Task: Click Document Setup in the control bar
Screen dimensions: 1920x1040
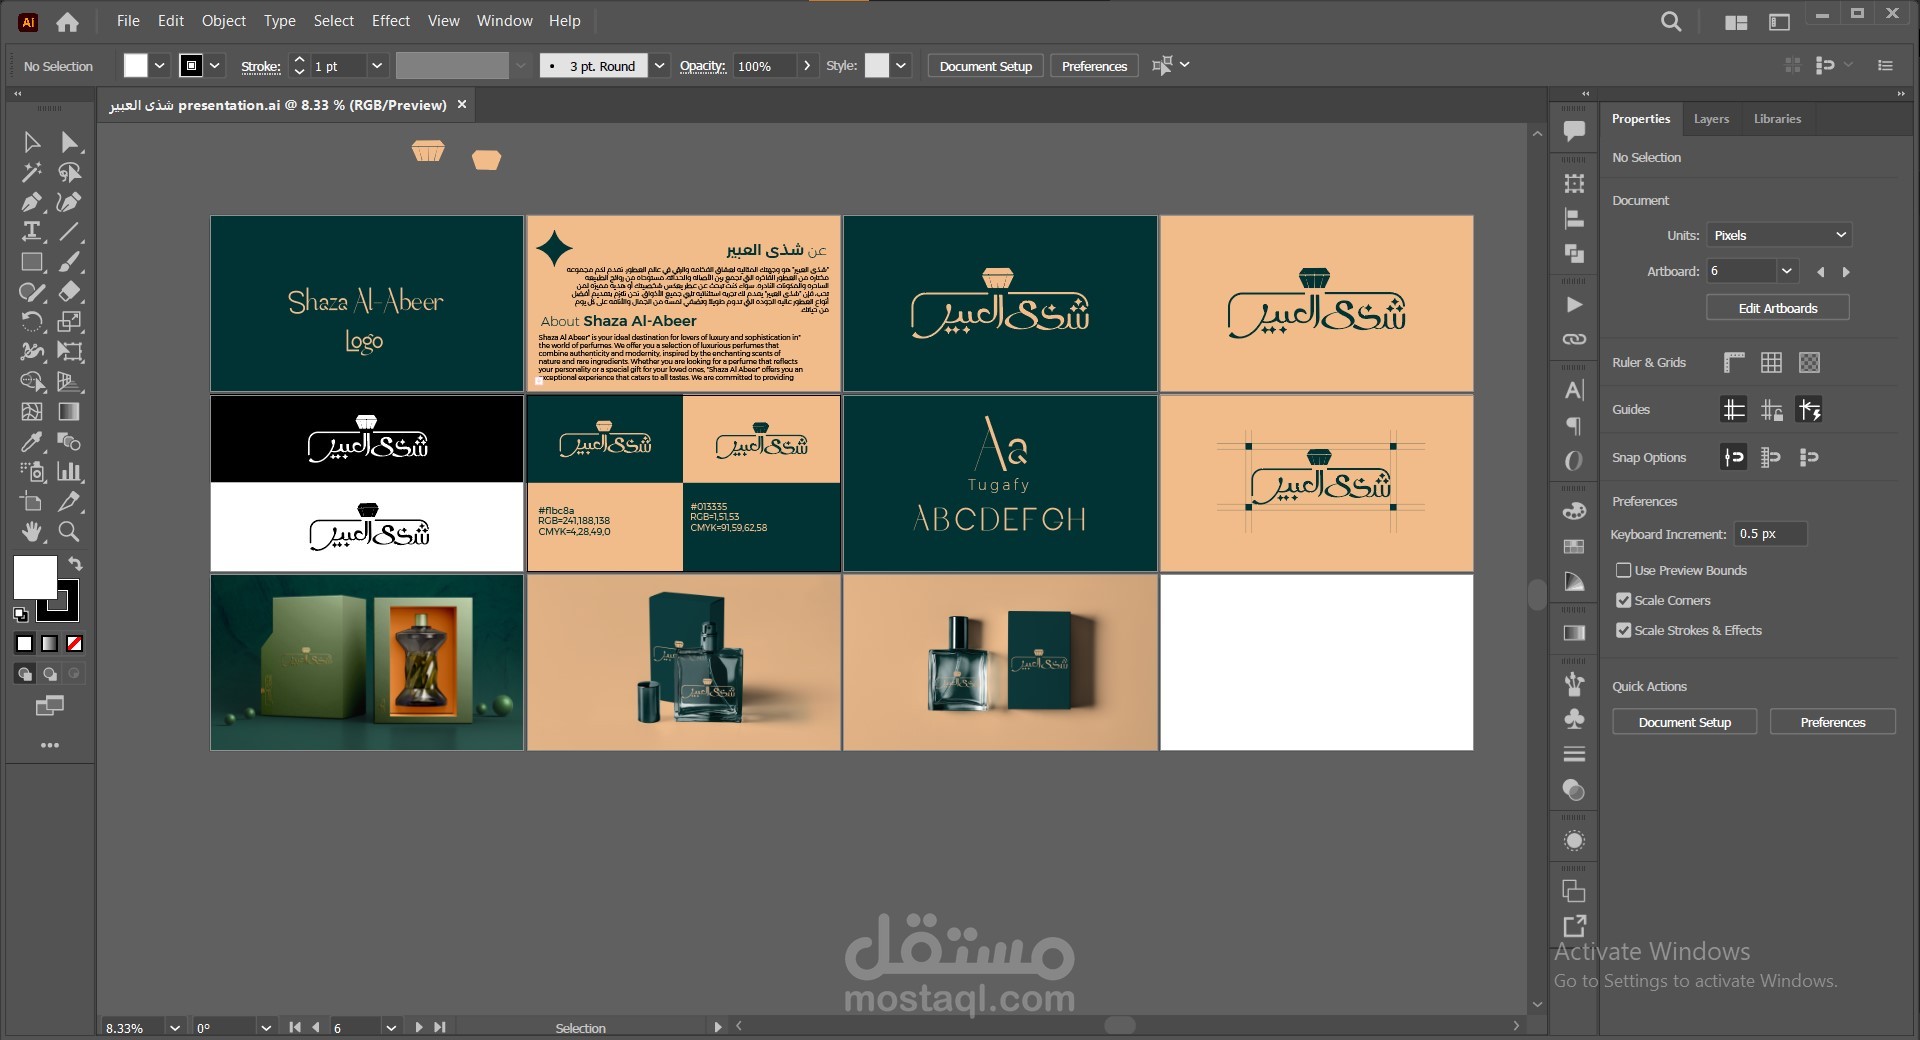Action: click(x=986, y=66)
